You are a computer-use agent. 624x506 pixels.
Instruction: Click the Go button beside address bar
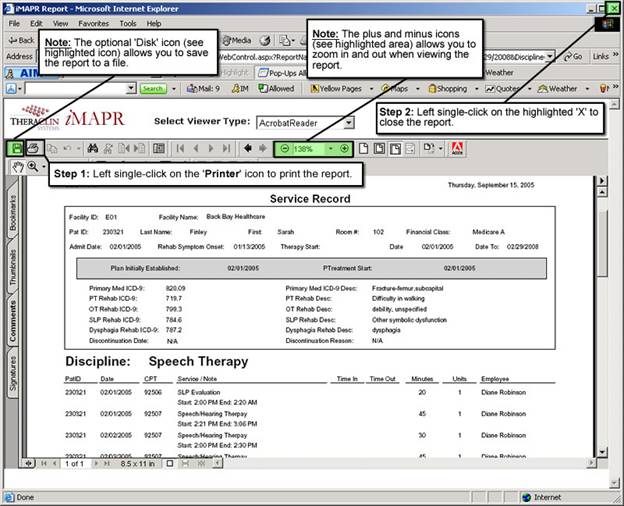click(x=573, y=57)
